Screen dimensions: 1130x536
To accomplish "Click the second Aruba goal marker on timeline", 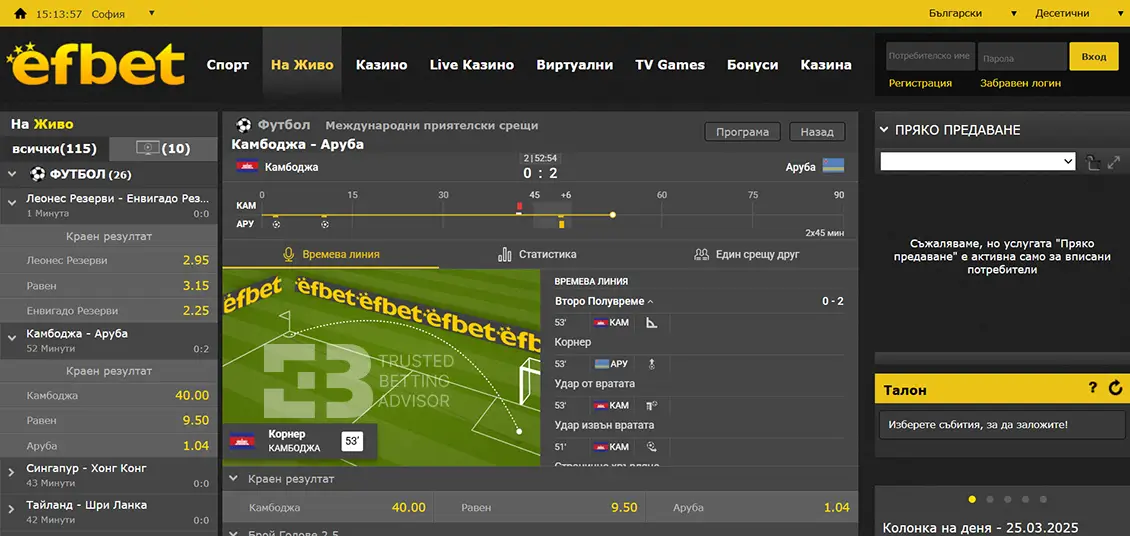I will click(324, 224).
